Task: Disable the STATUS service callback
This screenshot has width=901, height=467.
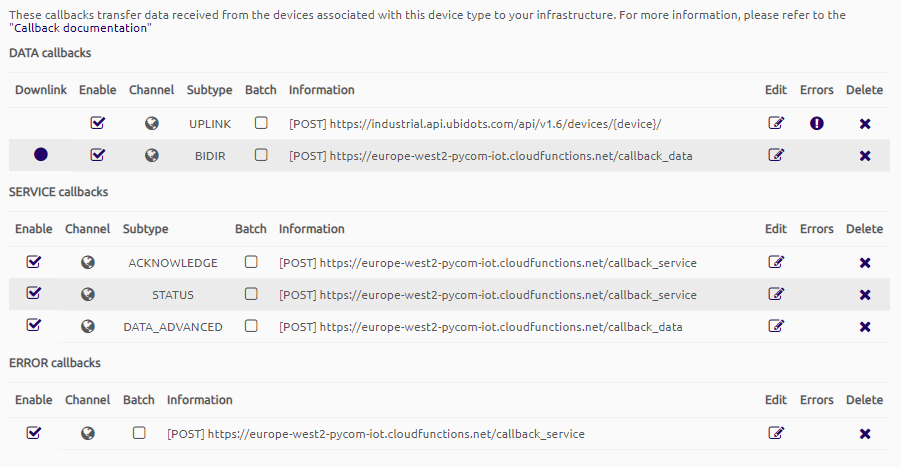Action: pyautogui.click(x=34, y=294)
